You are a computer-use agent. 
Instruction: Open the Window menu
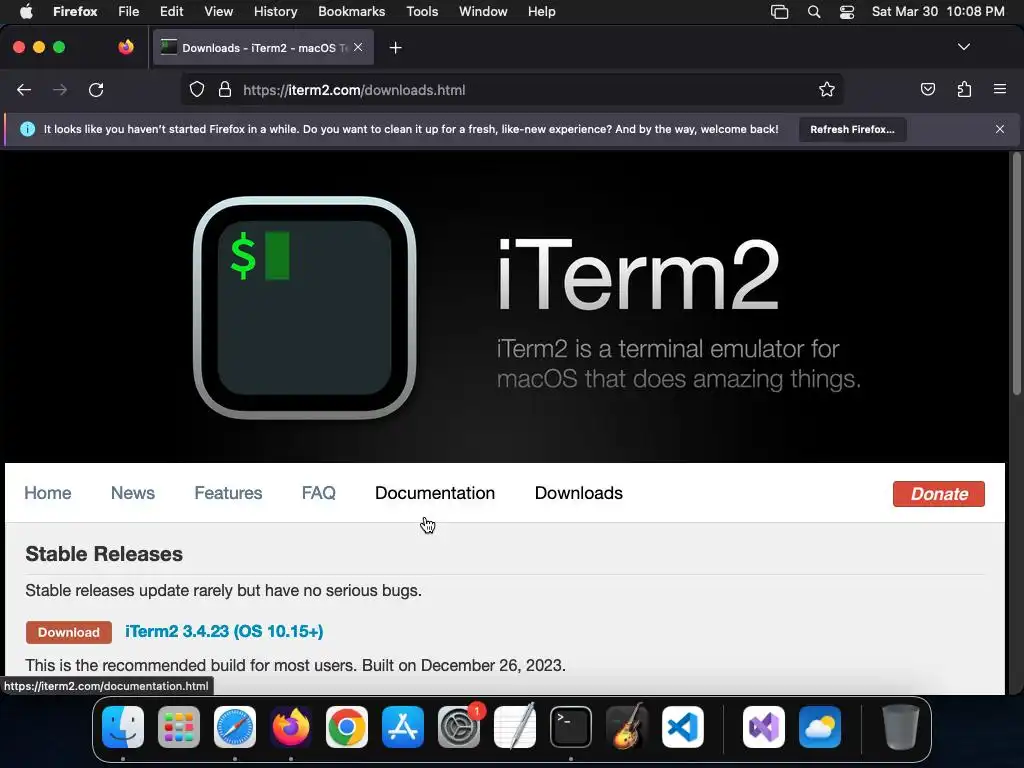483,11
